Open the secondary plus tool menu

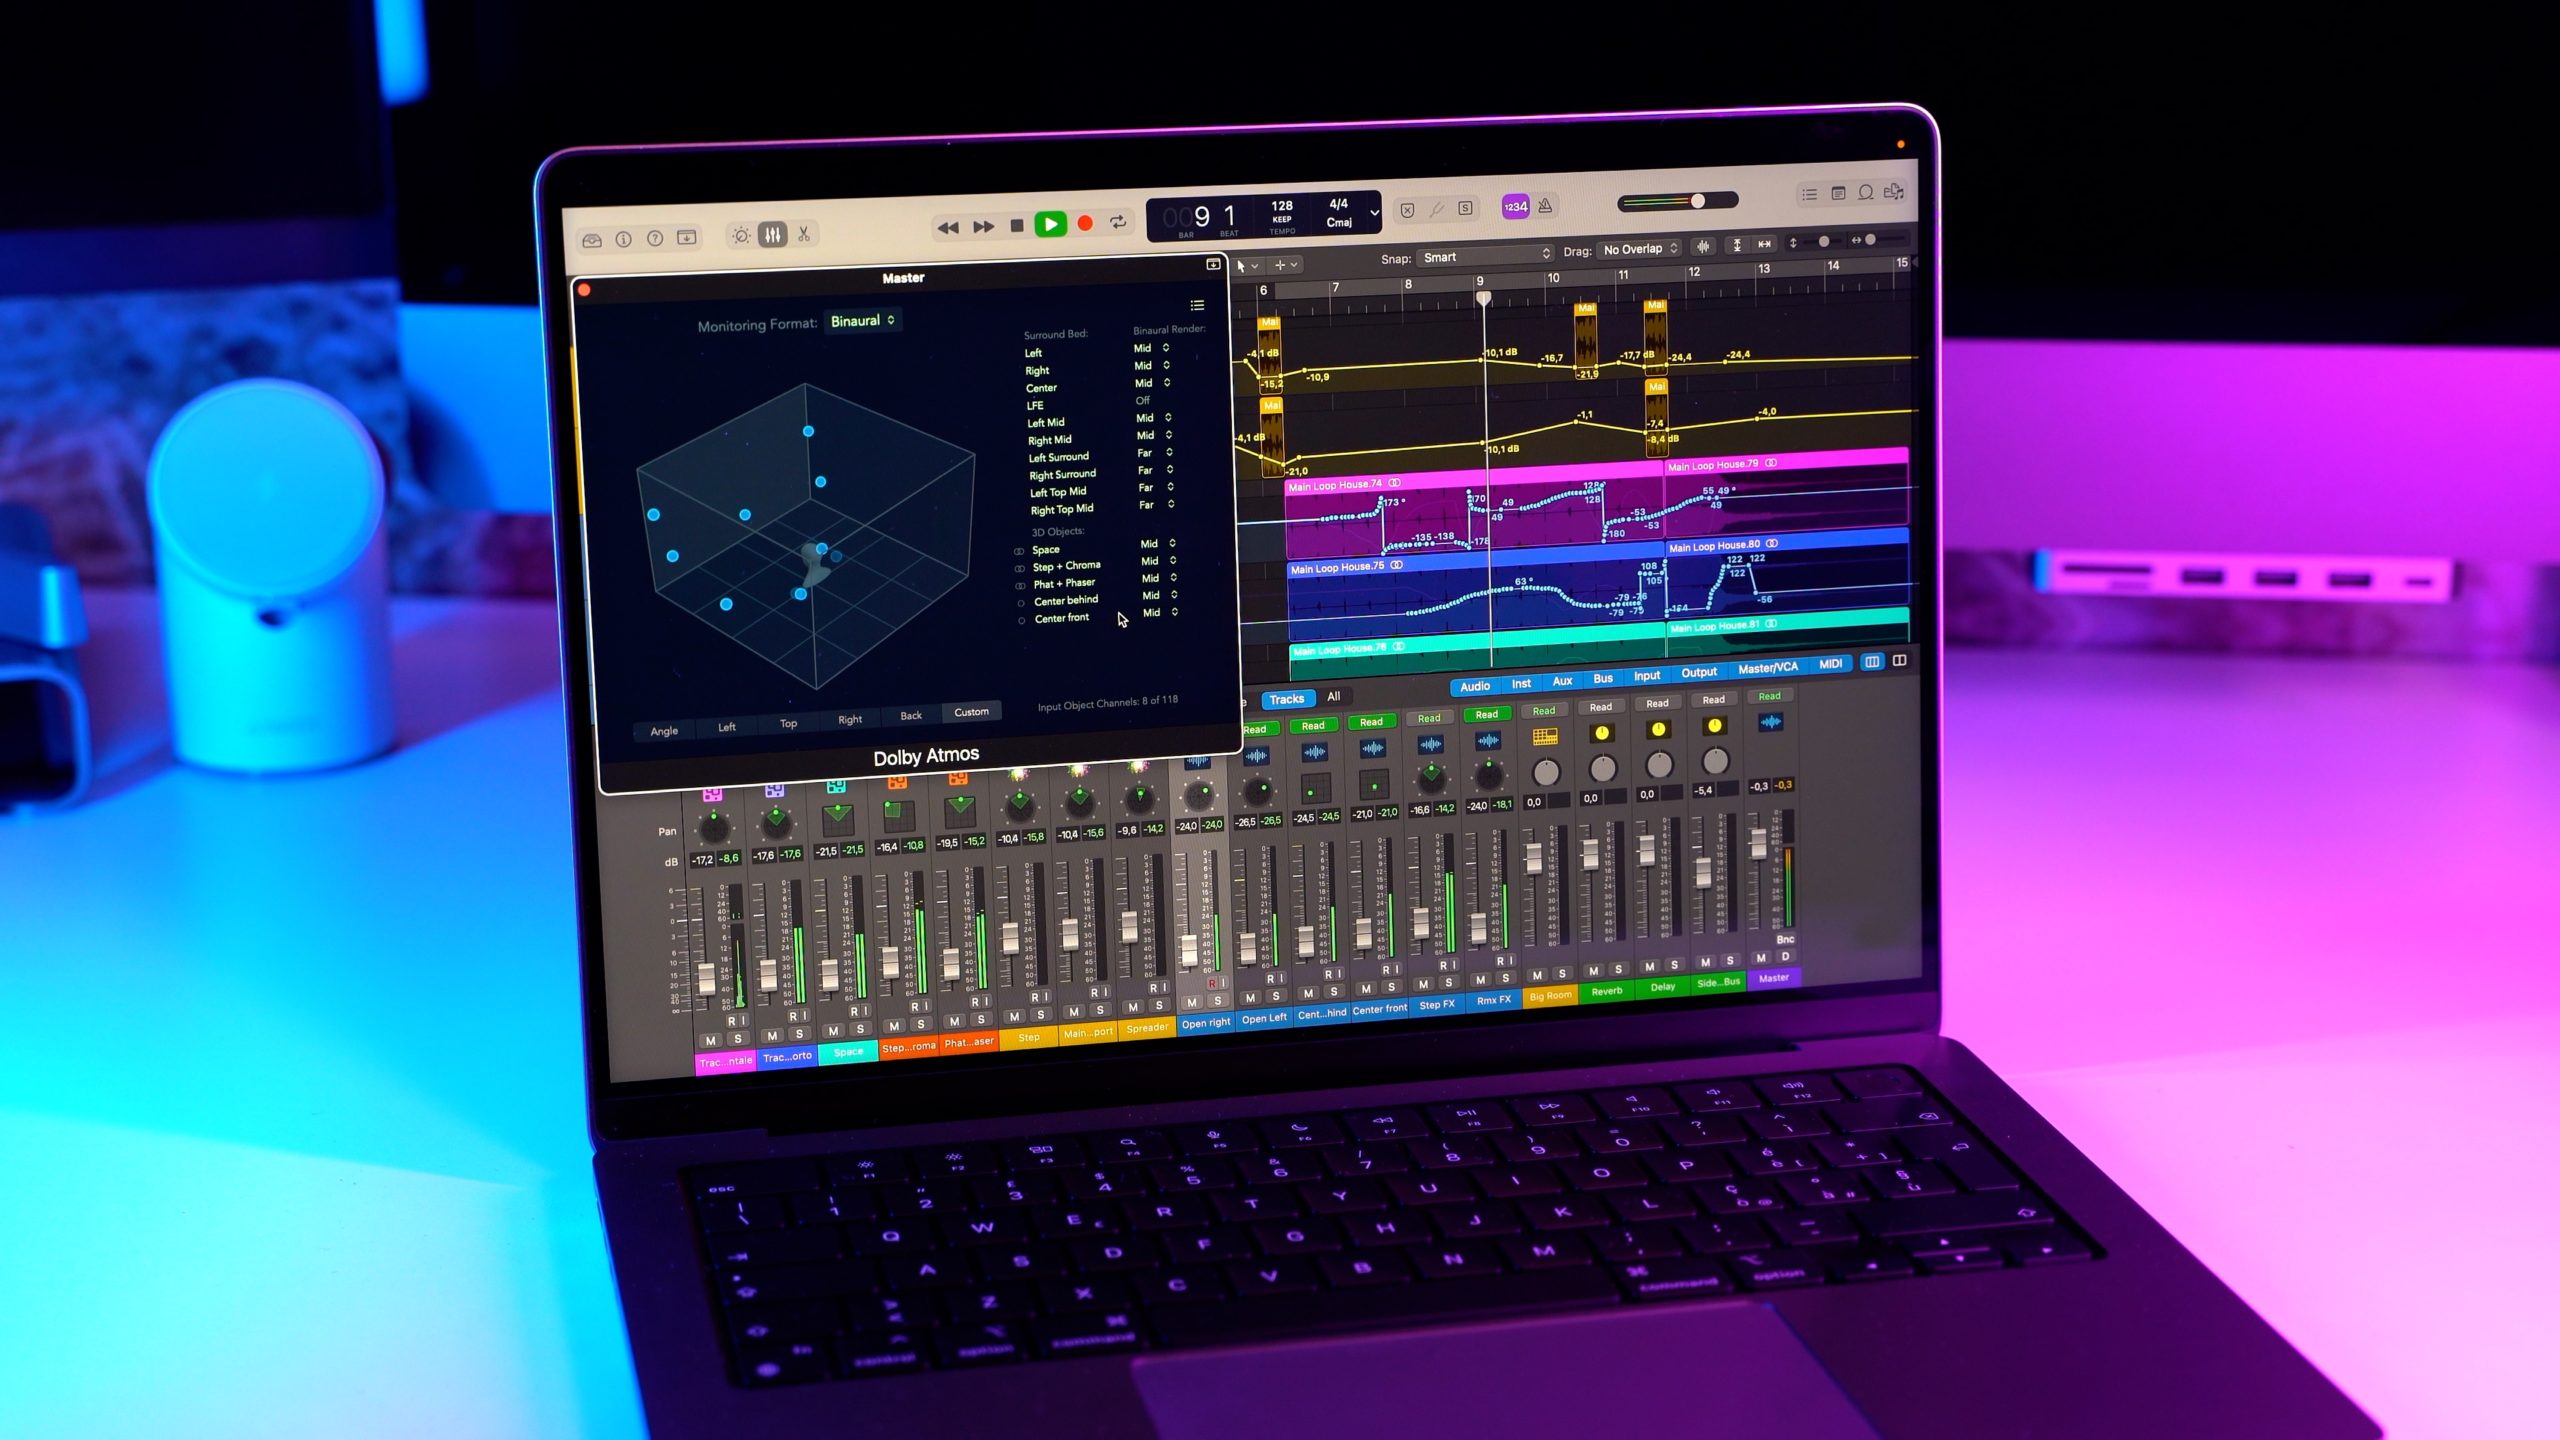click(1285, 265)
